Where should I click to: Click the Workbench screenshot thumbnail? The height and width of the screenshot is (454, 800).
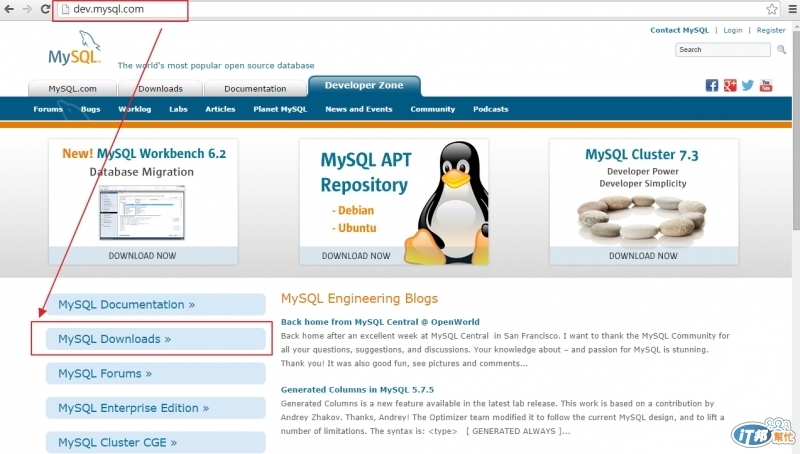[142, 213]
